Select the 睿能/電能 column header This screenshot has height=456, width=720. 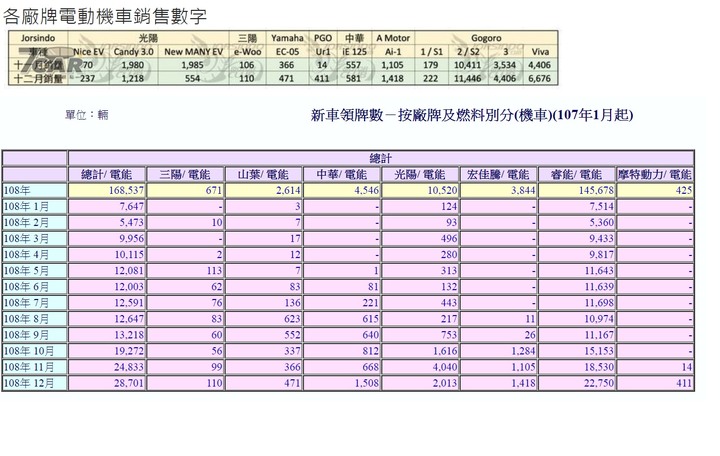pyautogui.click(x=577, y=175)
